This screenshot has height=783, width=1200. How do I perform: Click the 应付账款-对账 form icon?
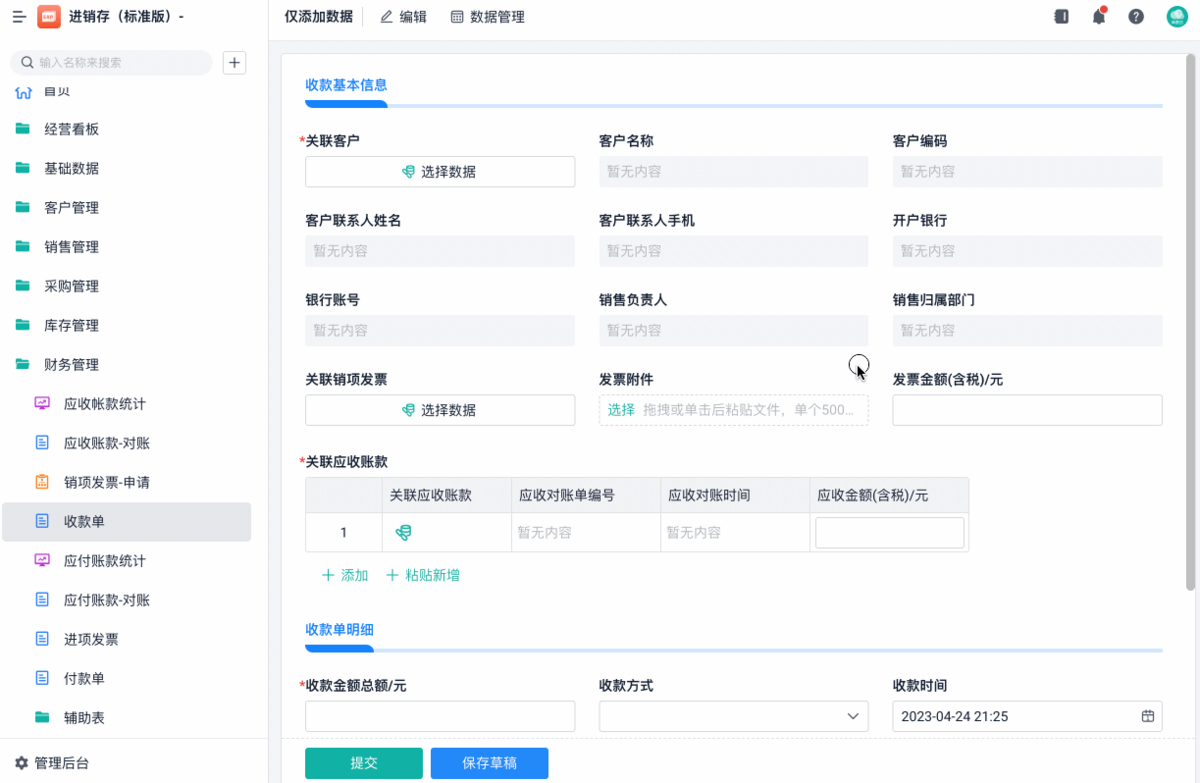pos(42,600)
